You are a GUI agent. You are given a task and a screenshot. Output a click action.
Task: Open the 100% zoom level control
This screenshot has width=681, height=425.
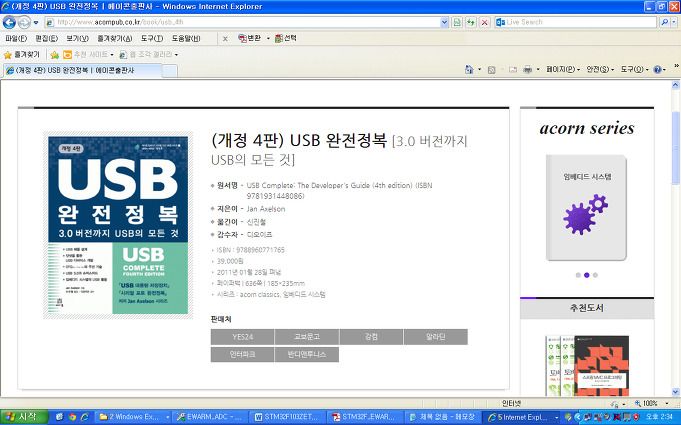coord(651,403)
